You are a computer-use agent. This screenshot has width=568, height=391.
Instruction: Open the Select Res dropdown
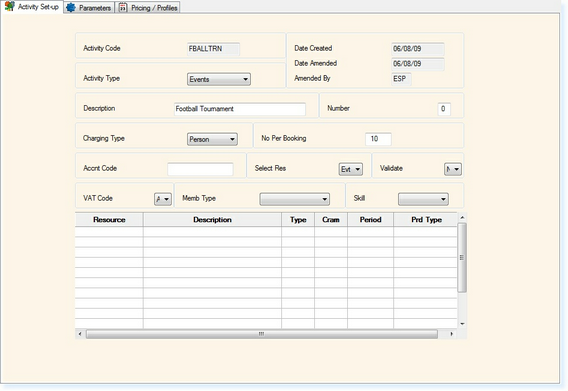pos(351,169)
